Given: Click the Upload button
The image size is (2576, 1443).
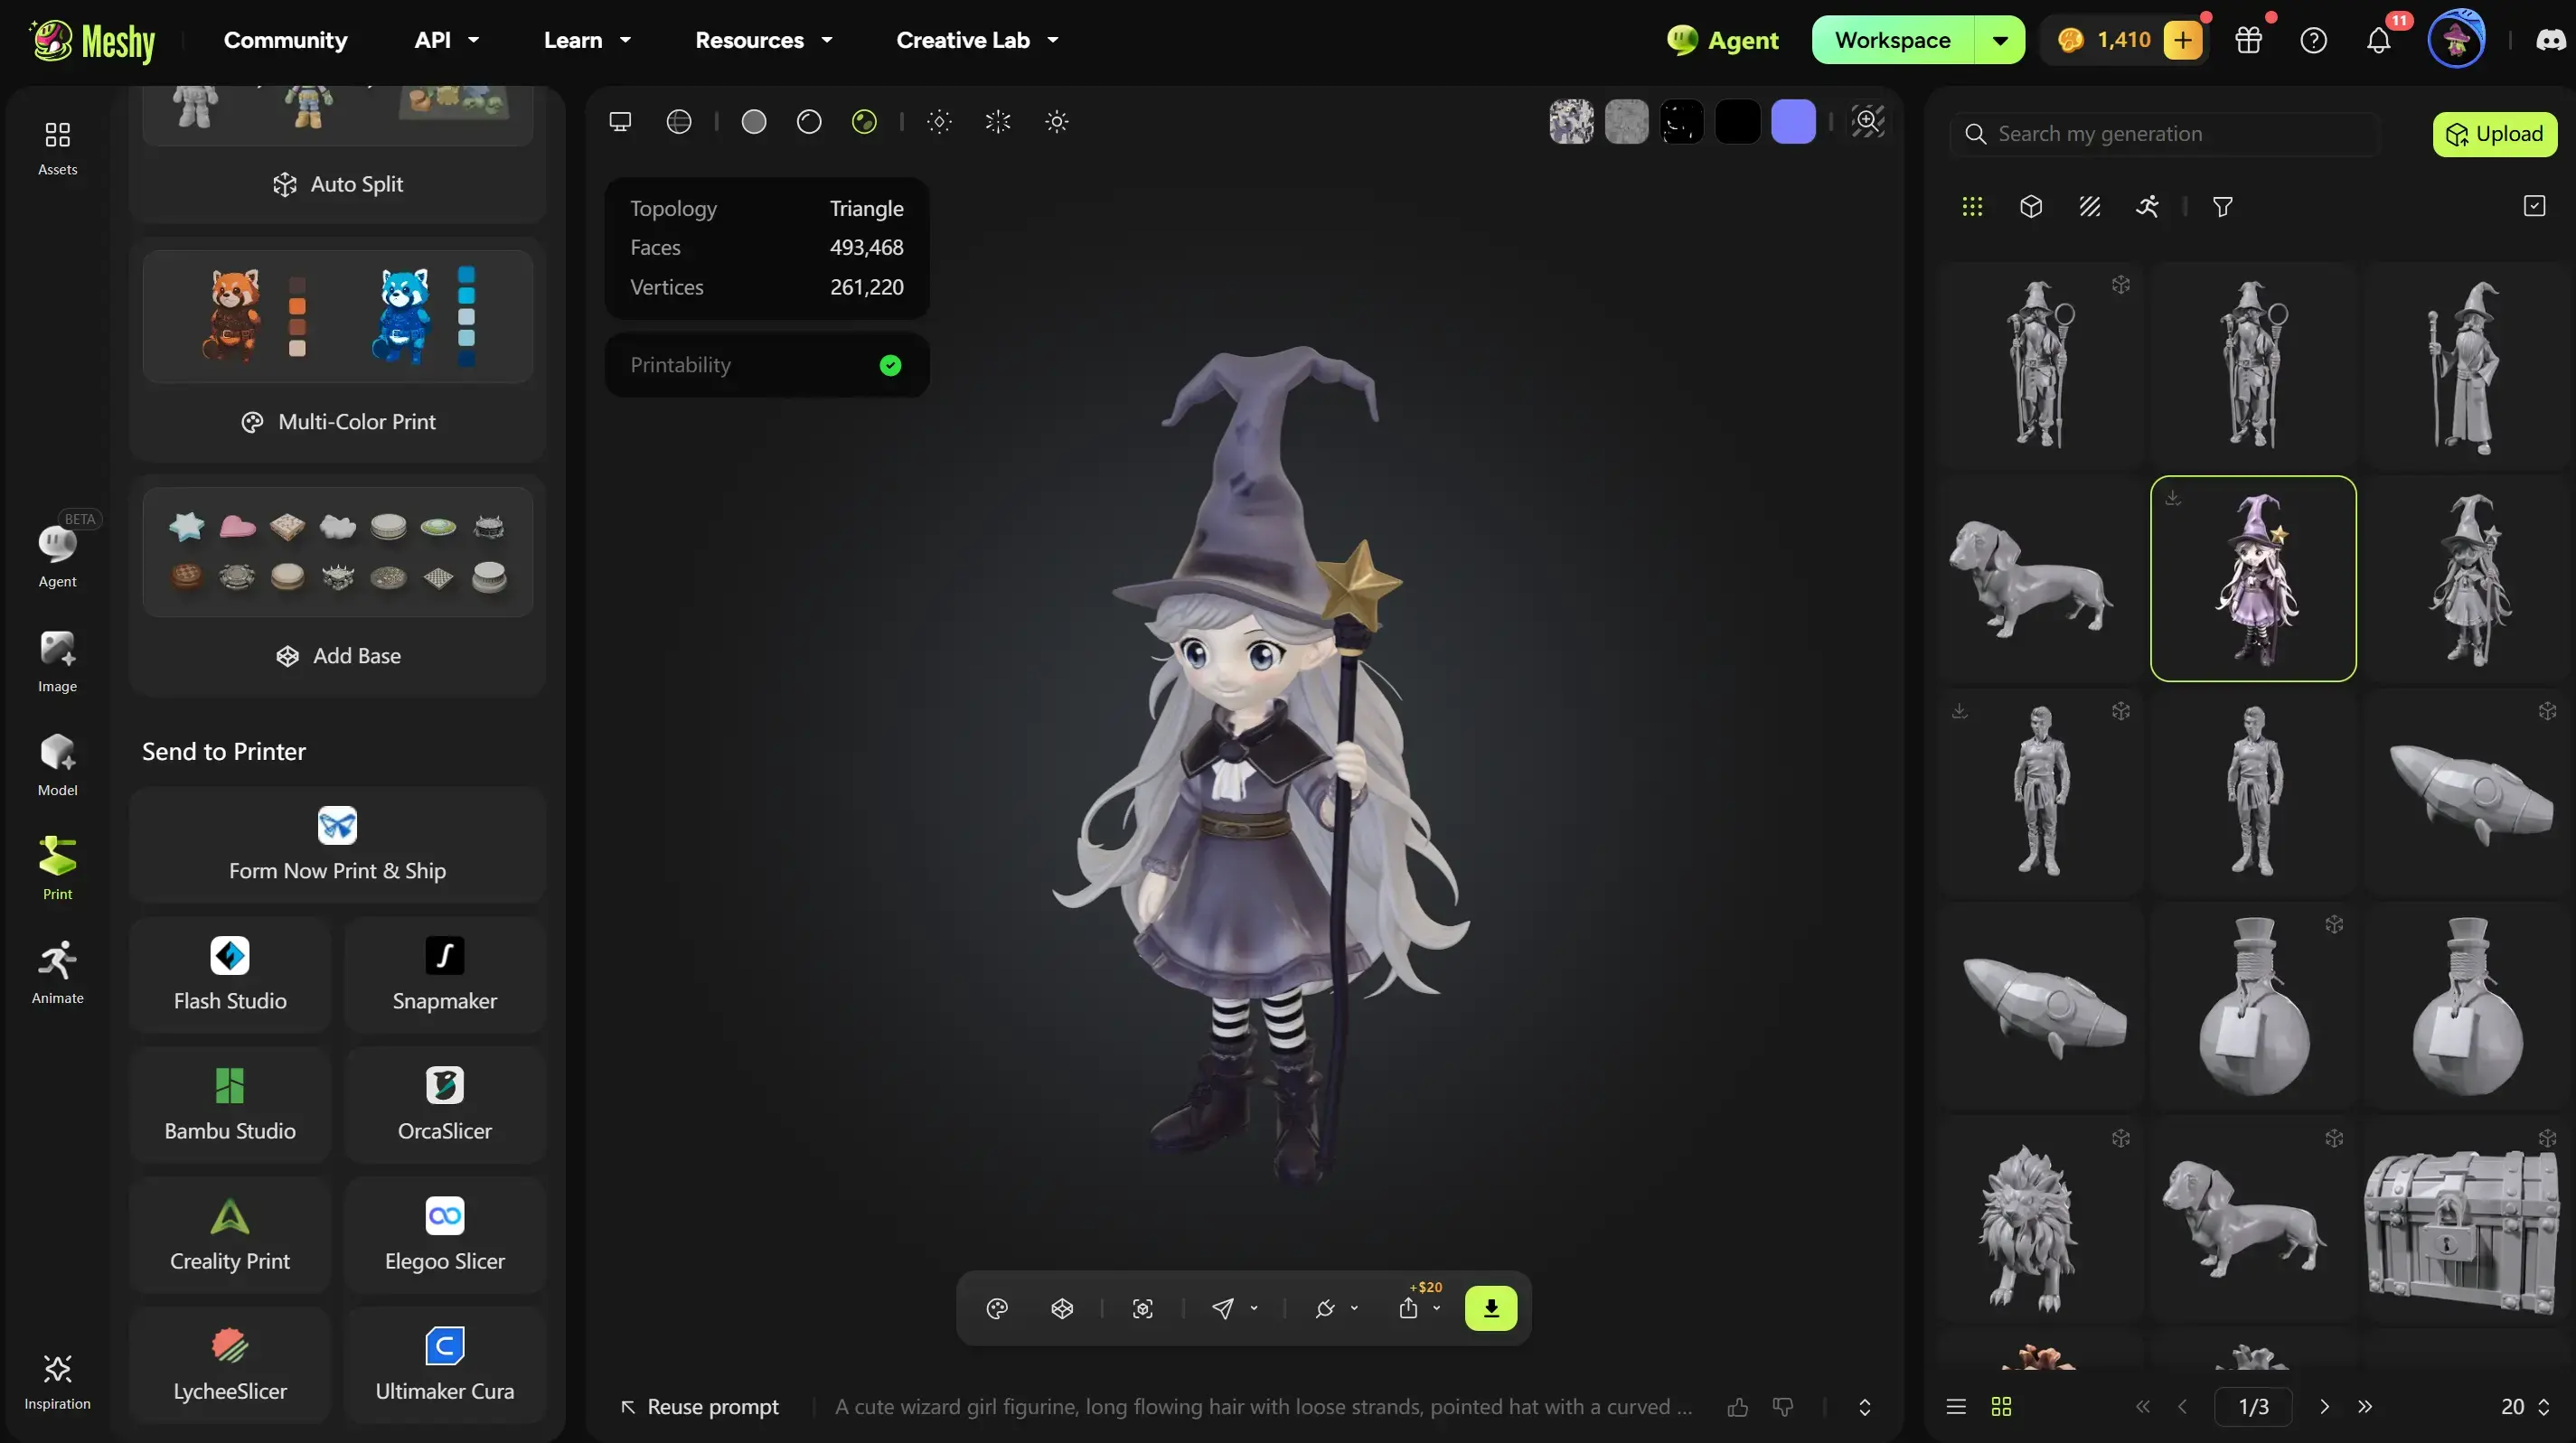Looking at the screenshot, I should pos(2495,134).
